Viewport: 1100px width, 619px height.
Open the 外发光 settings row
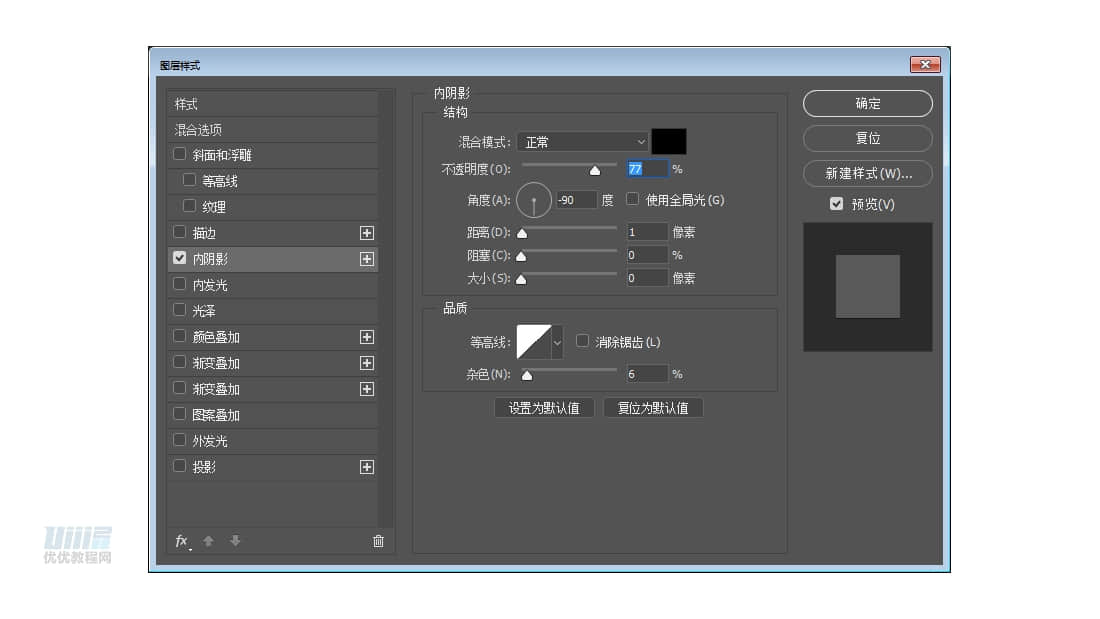click(x=272, y=441)
